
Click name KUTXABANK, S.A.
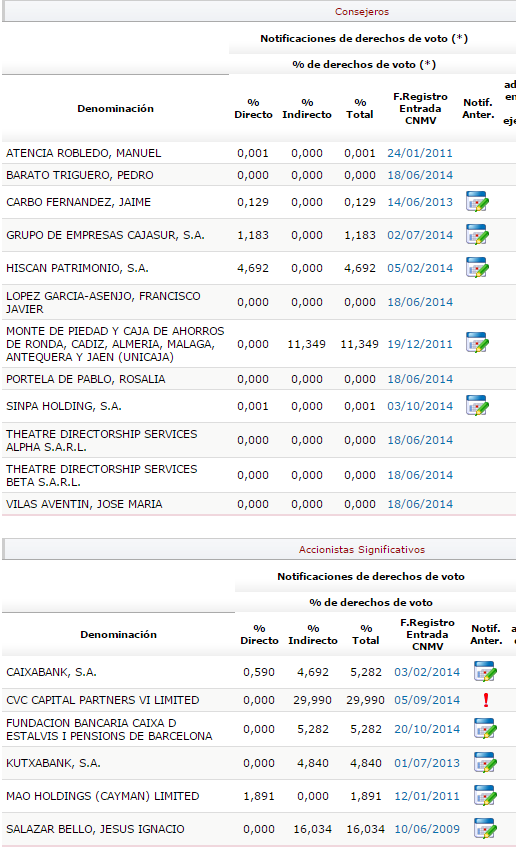(x=53, y=763)
